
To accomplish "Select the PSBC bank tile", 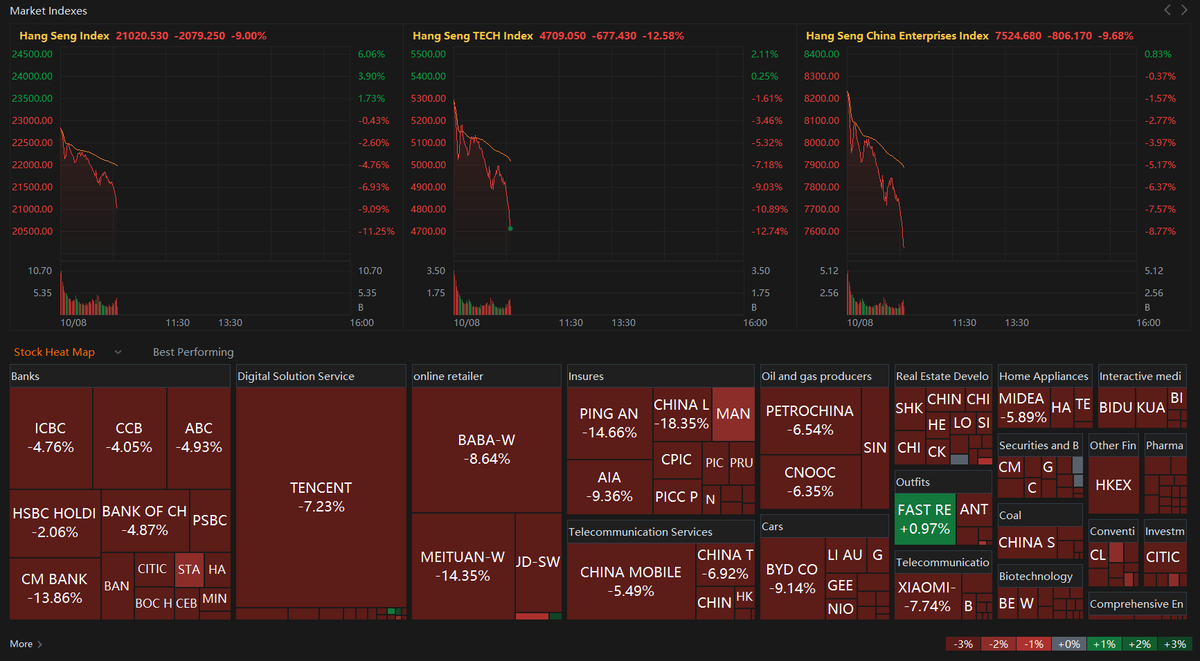I will tap(210, 521).
